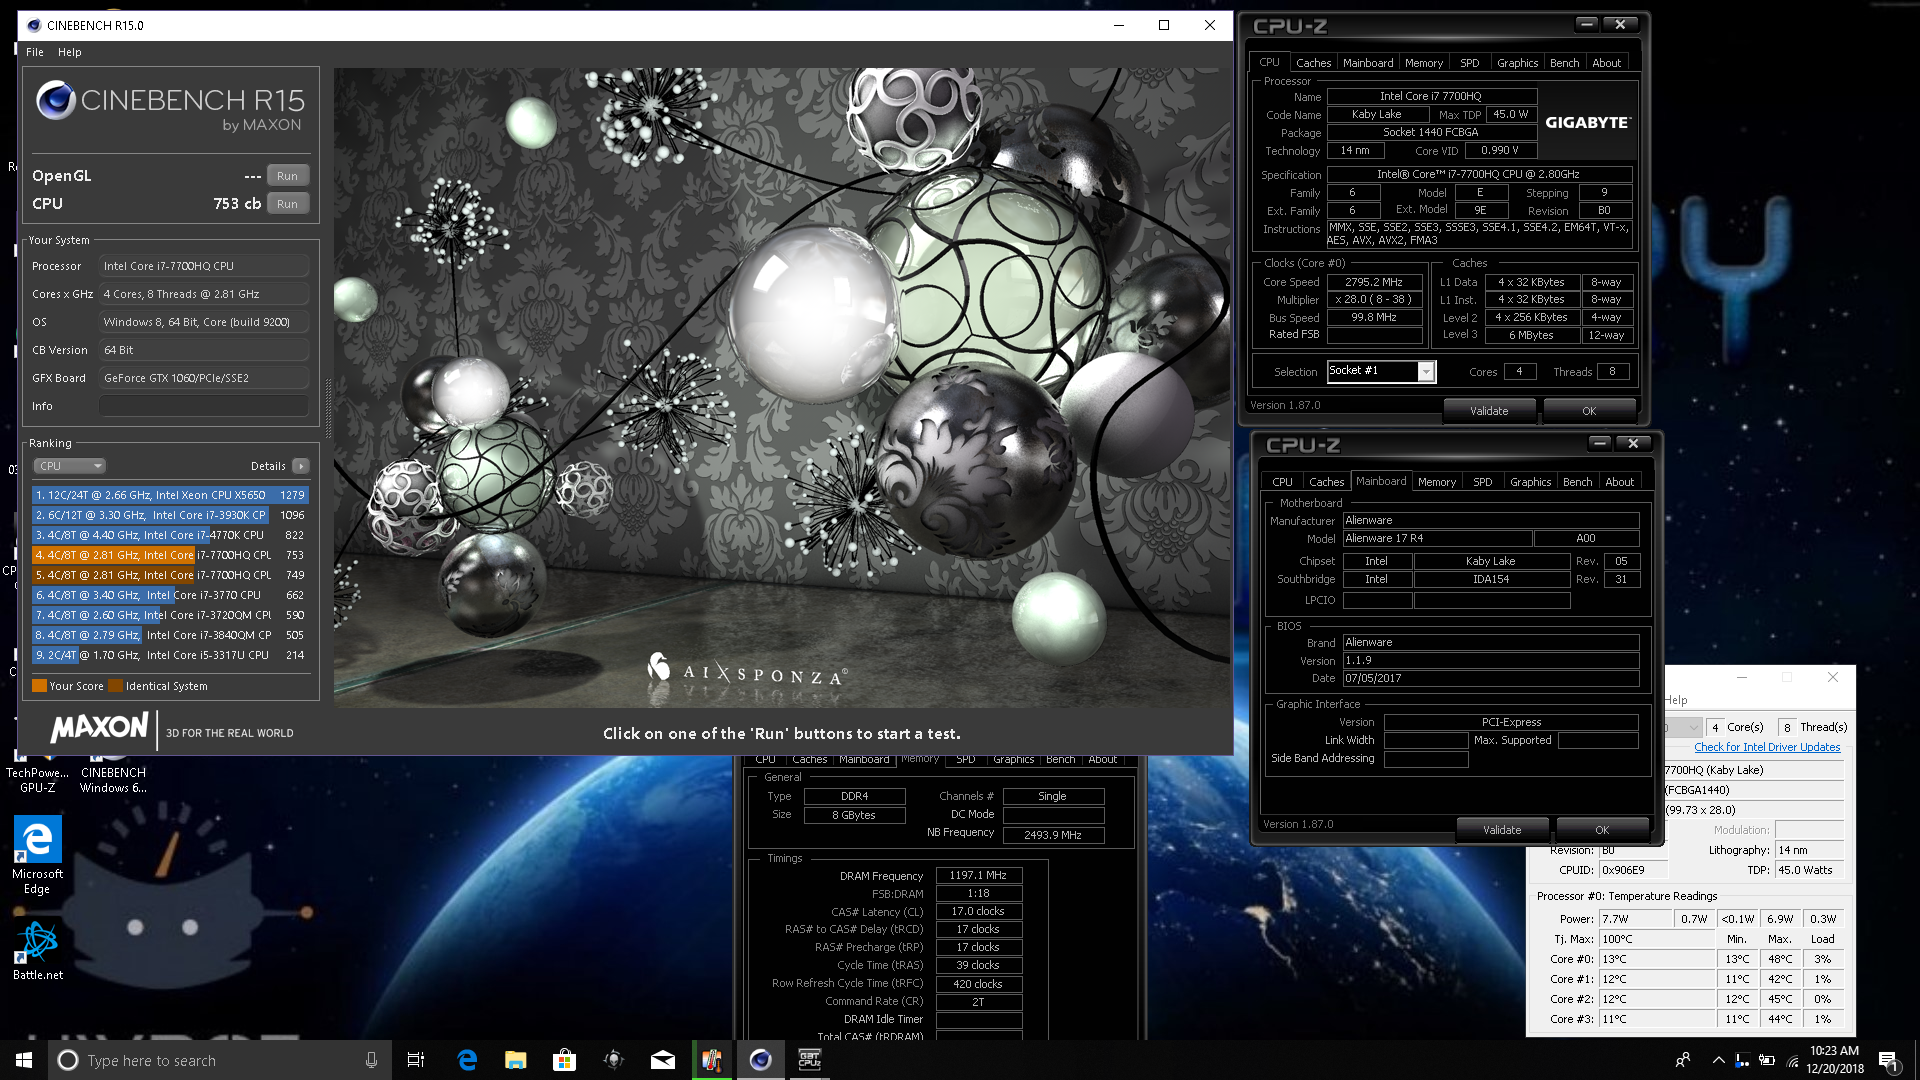Select ranking entry i7-4770K scoring 822
1920x1080 pixels.
(170, 535)
